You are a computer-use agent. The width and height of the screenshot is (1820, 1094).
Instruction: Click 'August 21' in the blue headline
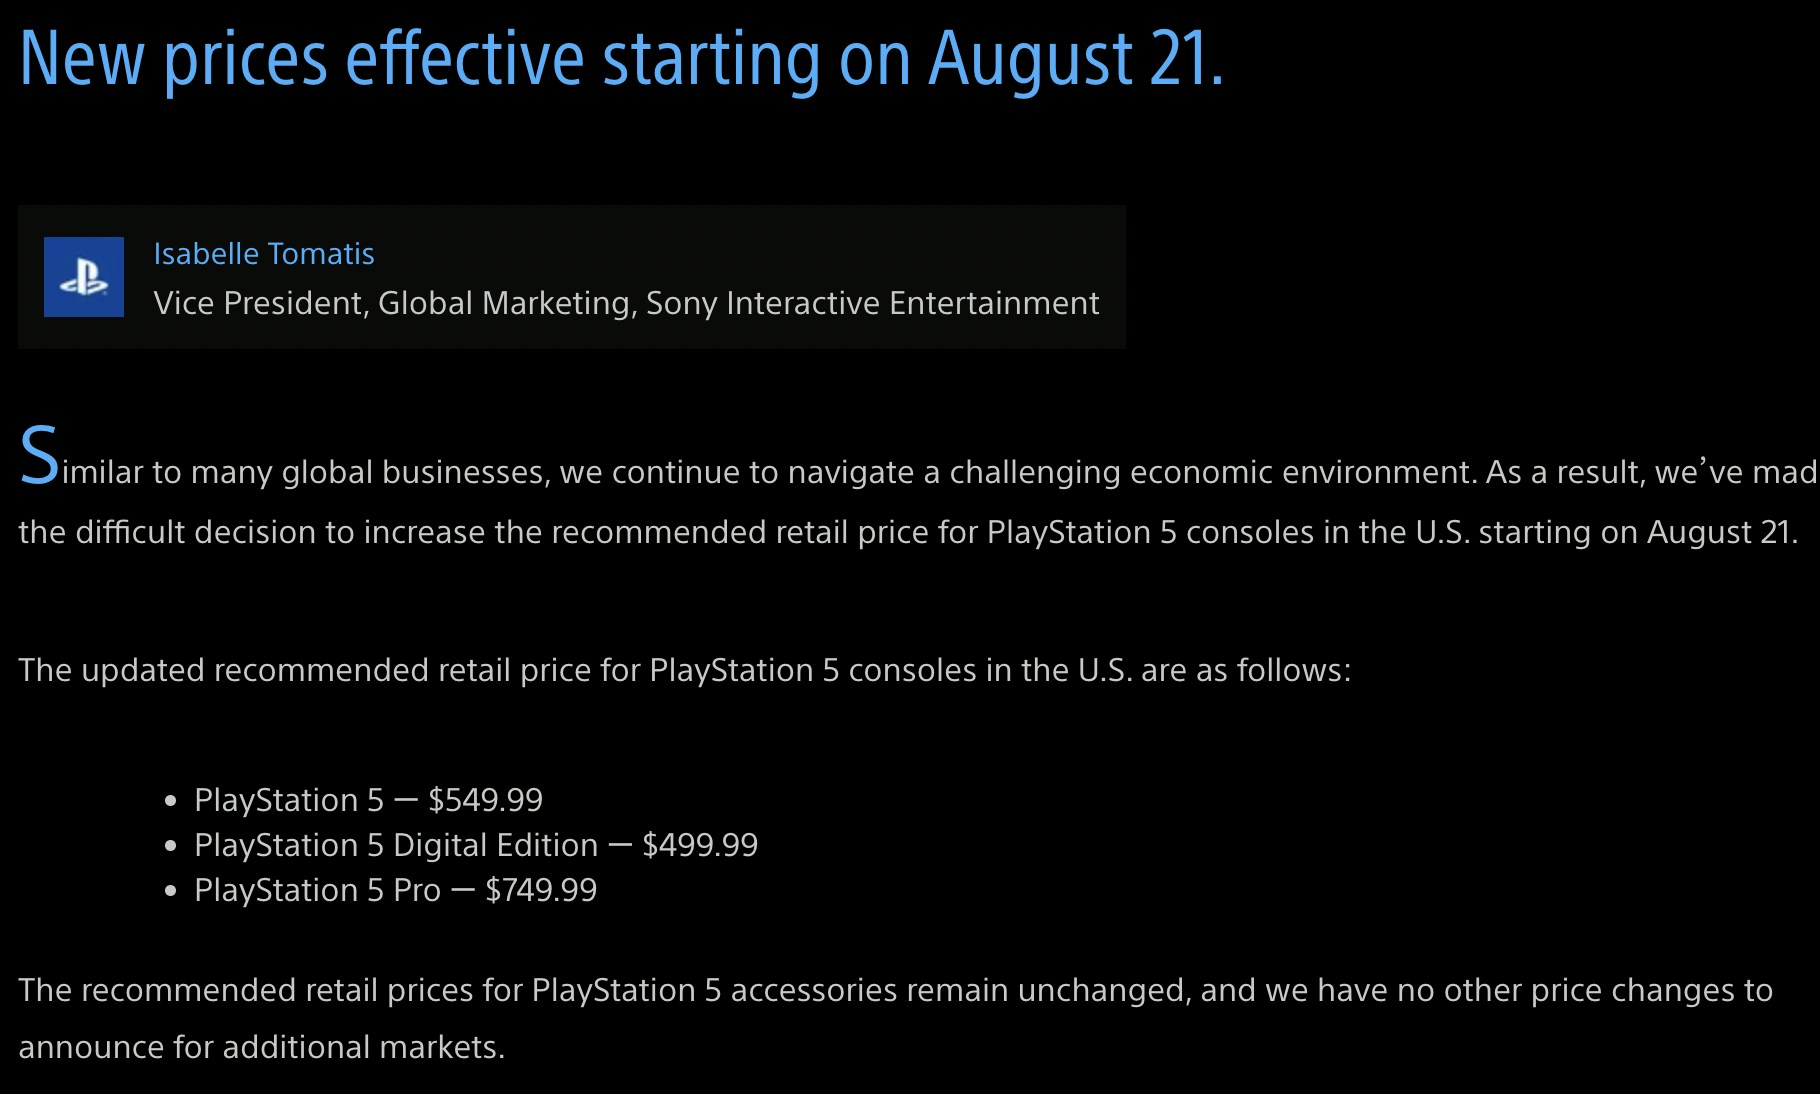coord(1074,58)
